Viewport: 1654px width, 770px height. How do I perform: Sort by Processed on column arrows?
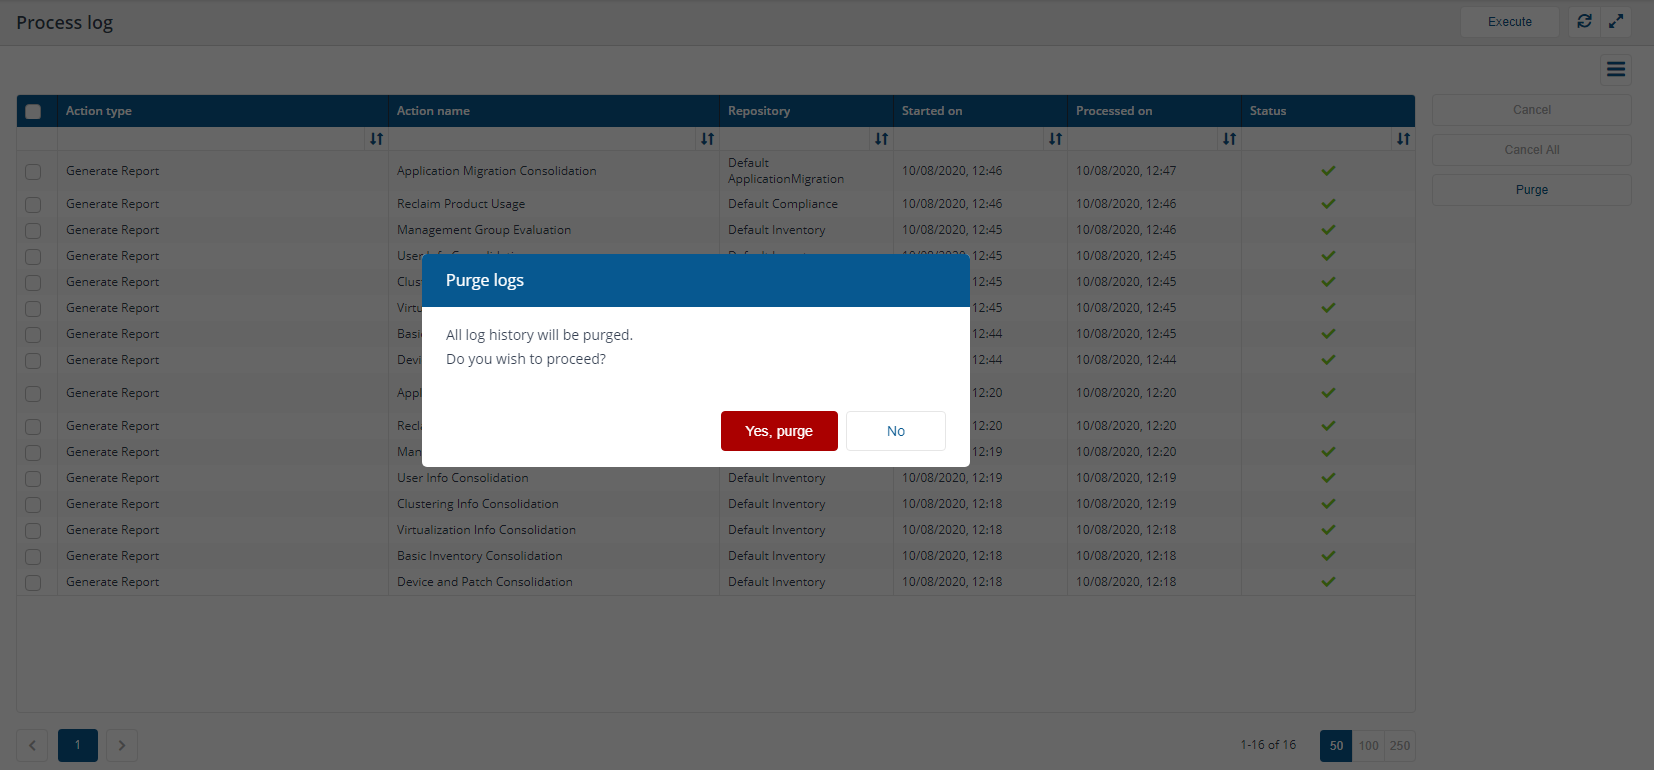coord(1229,139)
